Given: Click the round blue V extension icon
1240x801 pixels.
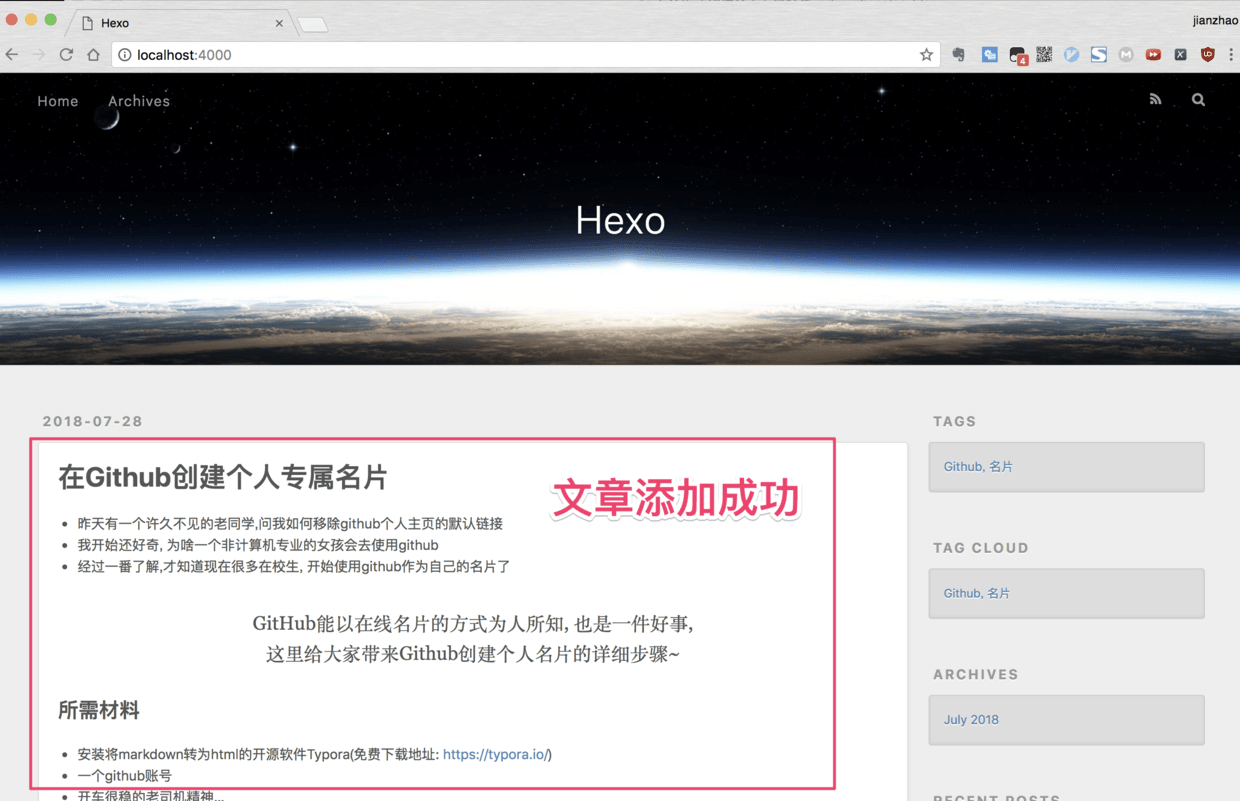Looking at the screenshot, I should tap(1071, 55).
